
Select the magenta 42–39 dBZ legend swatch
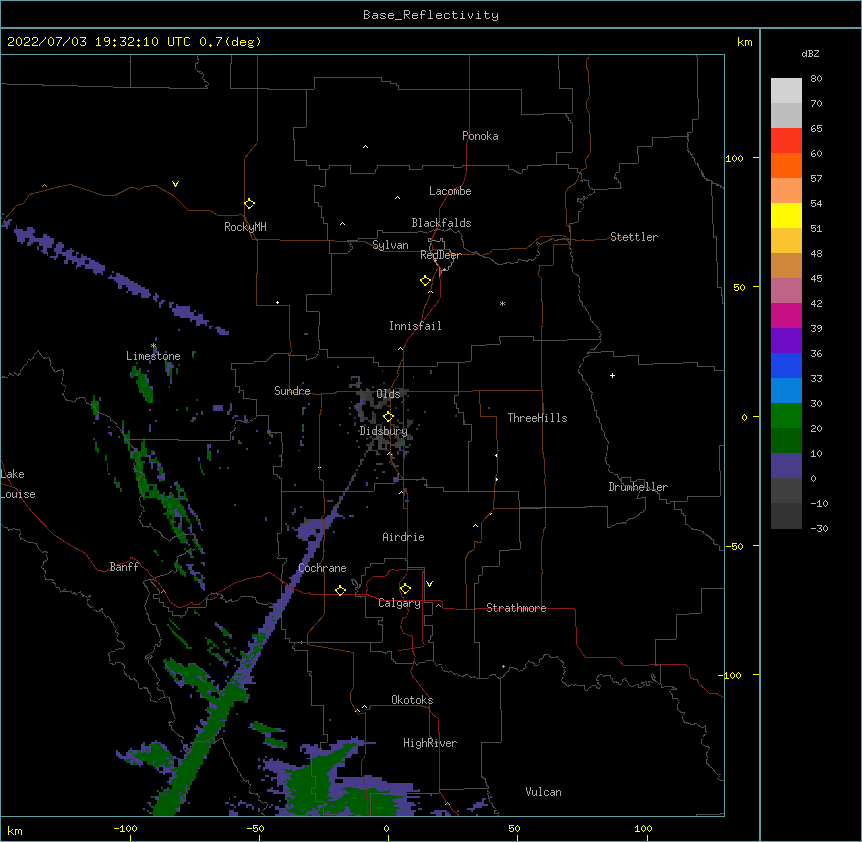[786, 315]
